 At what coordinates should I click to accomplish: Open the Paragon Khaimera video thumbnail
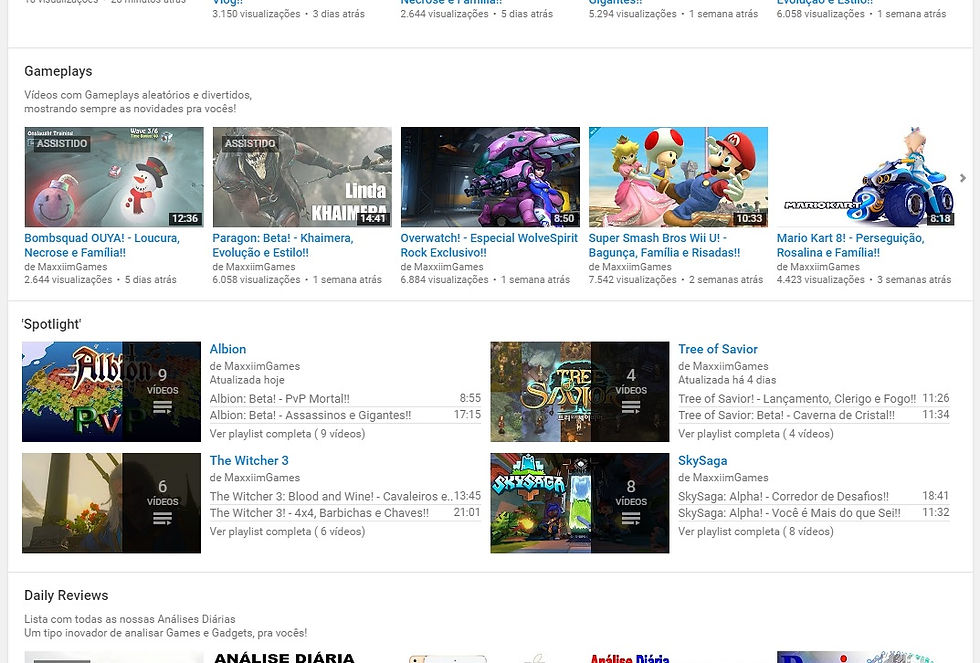point(302,177)
